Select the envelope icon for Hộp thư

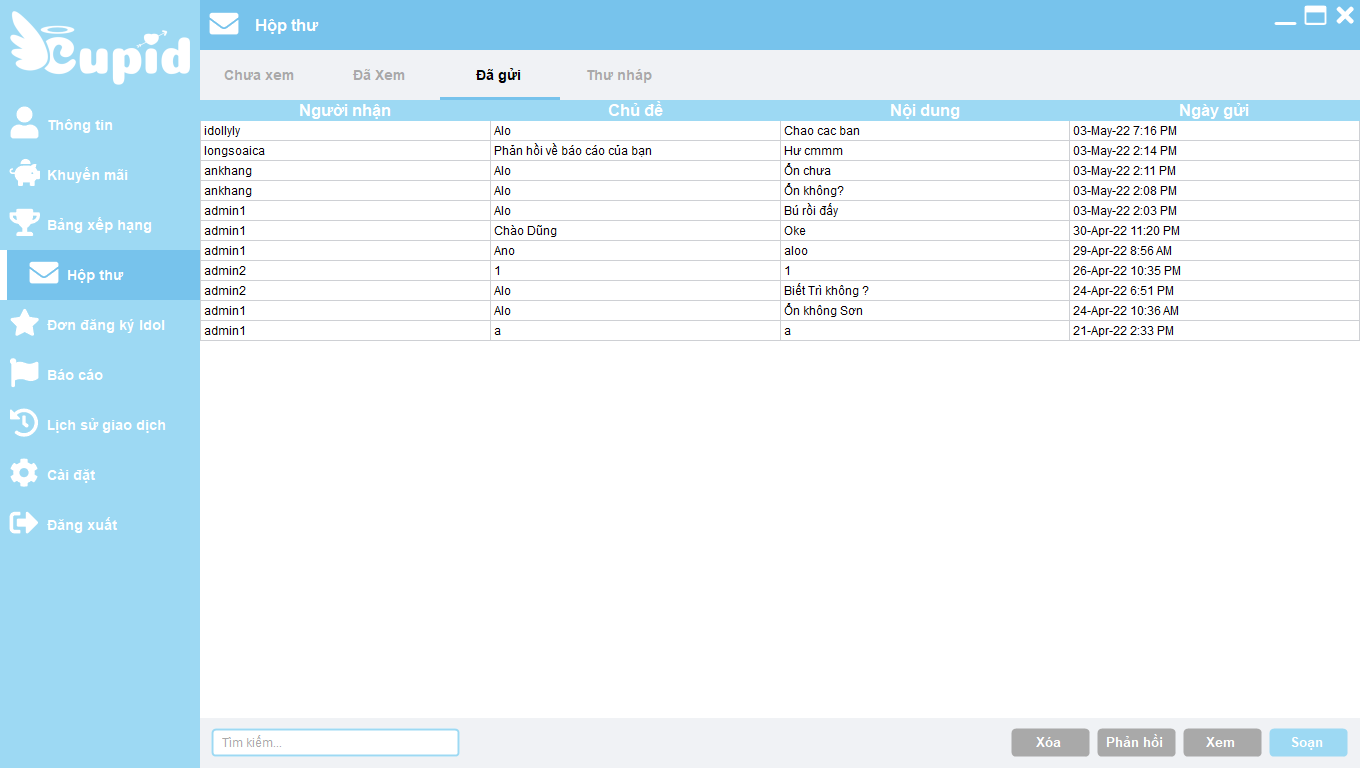(44, 274)
